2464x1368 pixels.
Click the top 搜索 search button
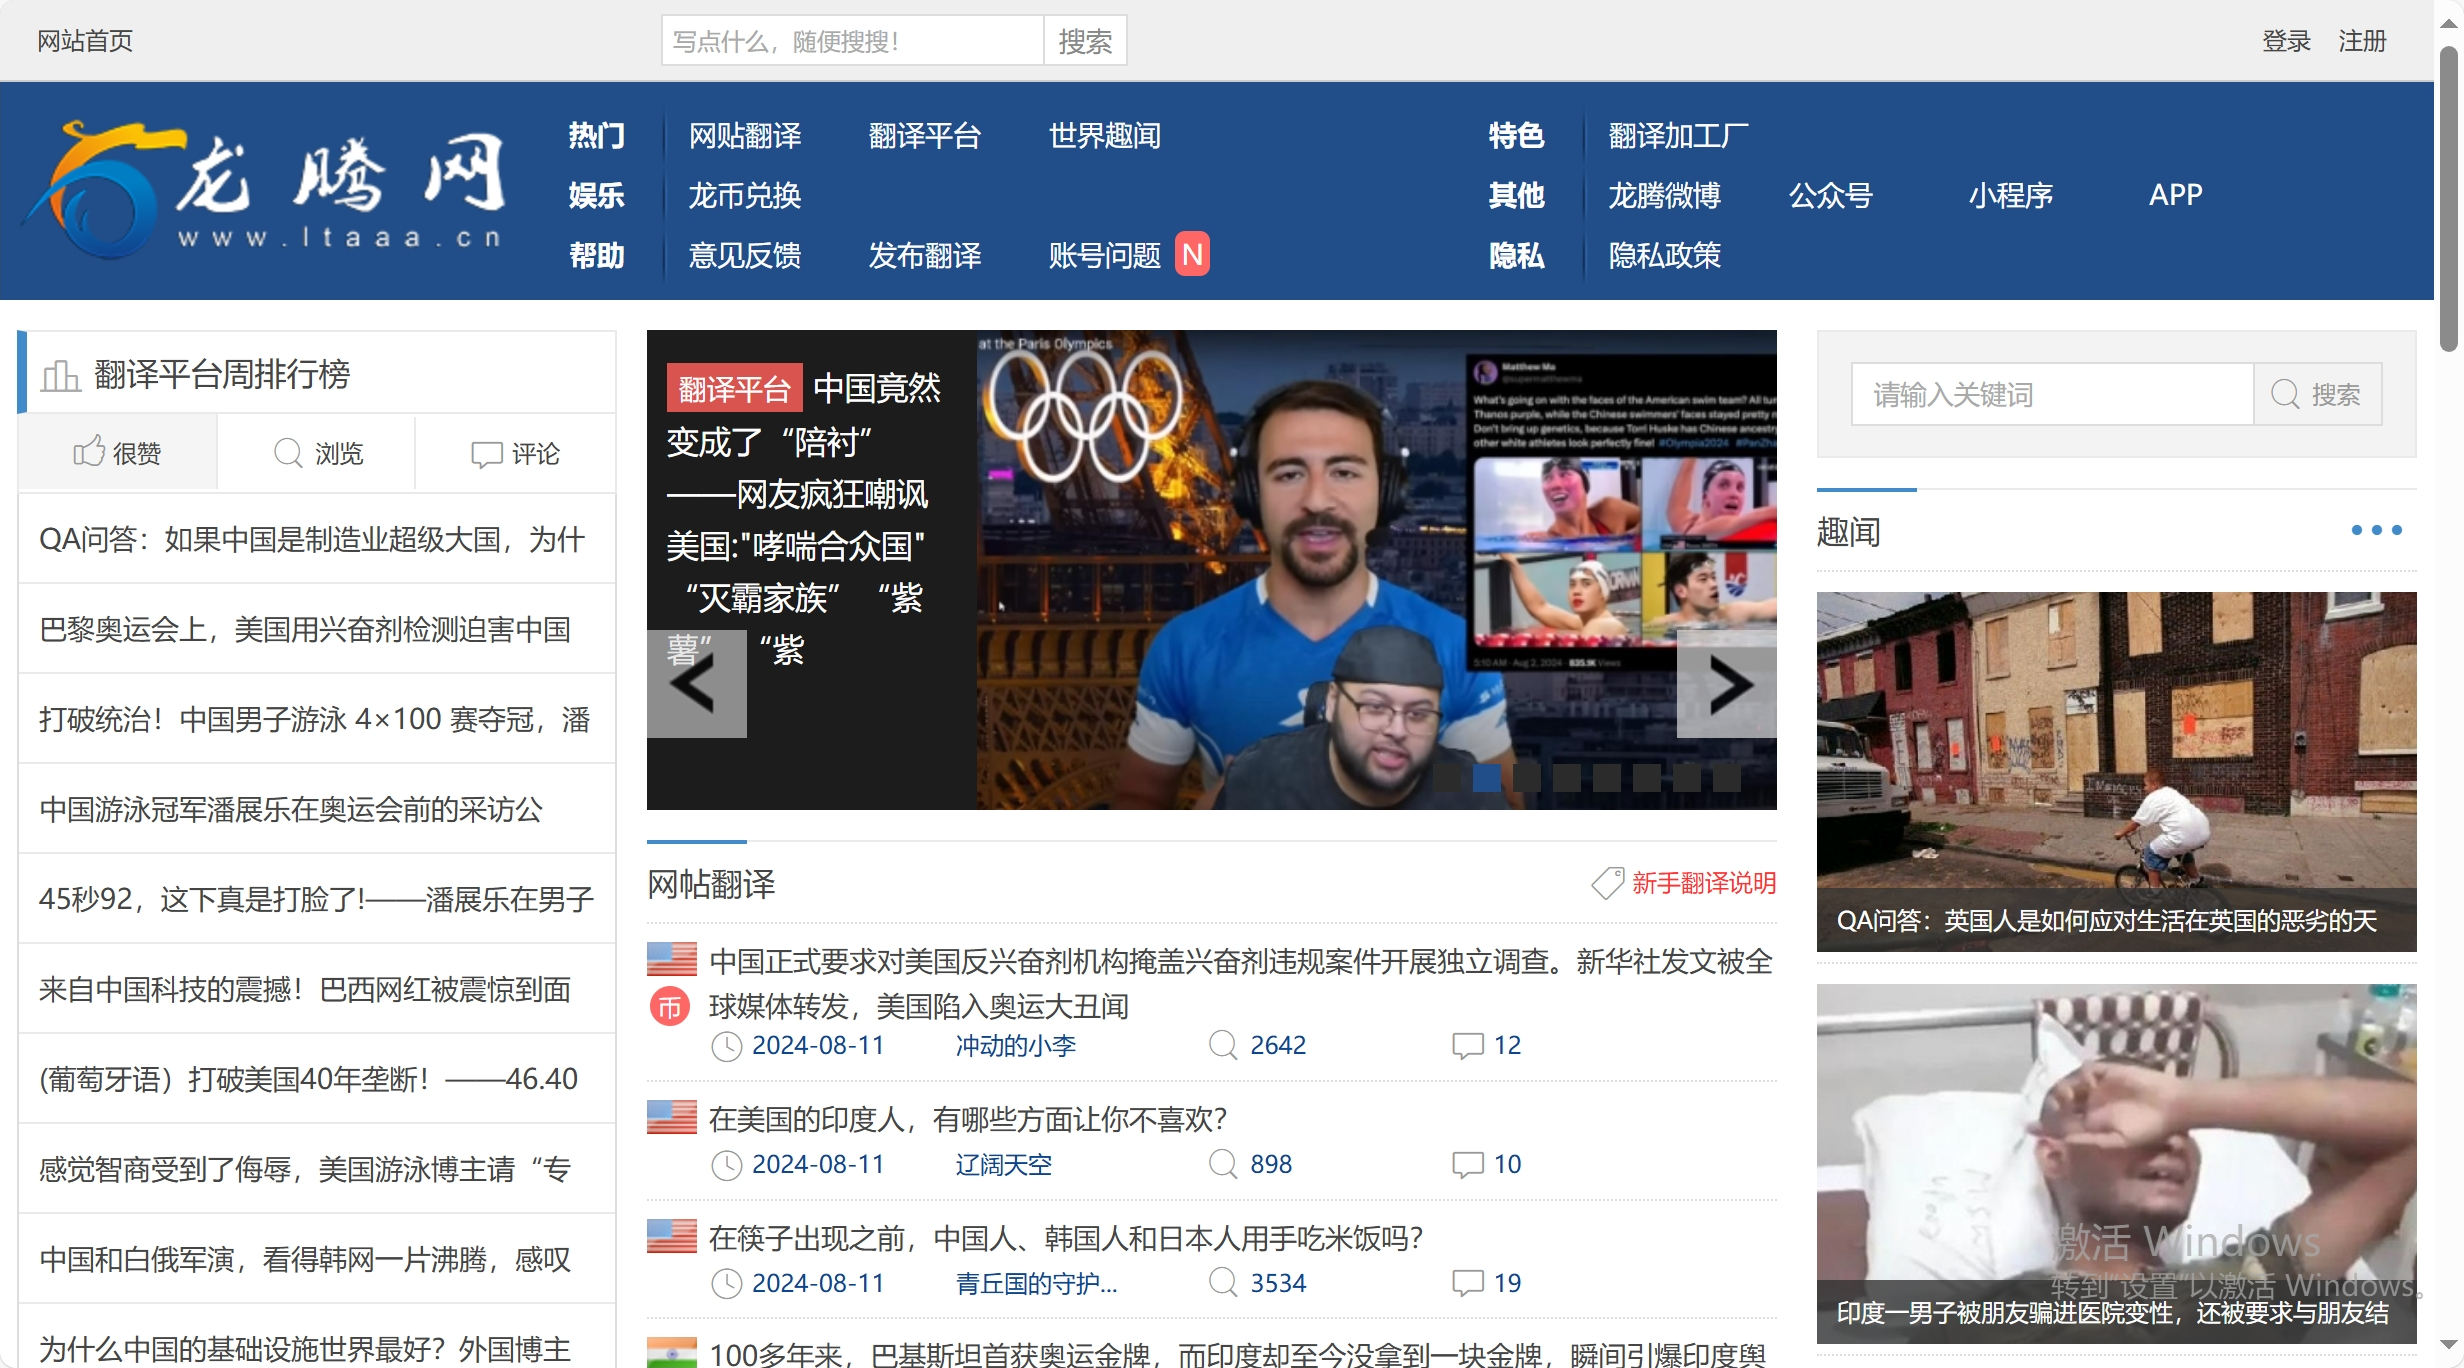(x=1084, y=40)
